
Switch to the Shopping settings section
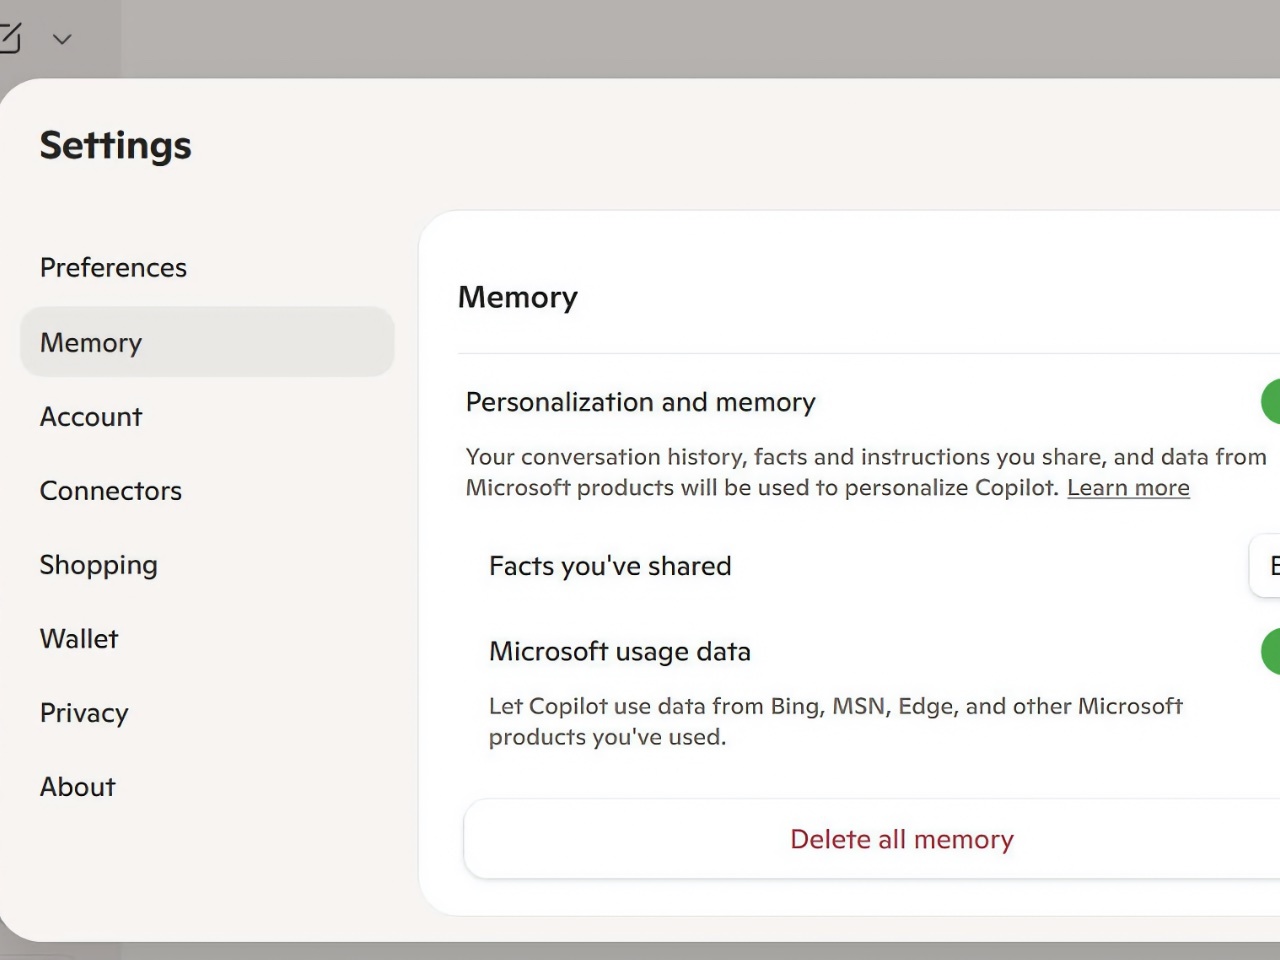pos(99,565)
